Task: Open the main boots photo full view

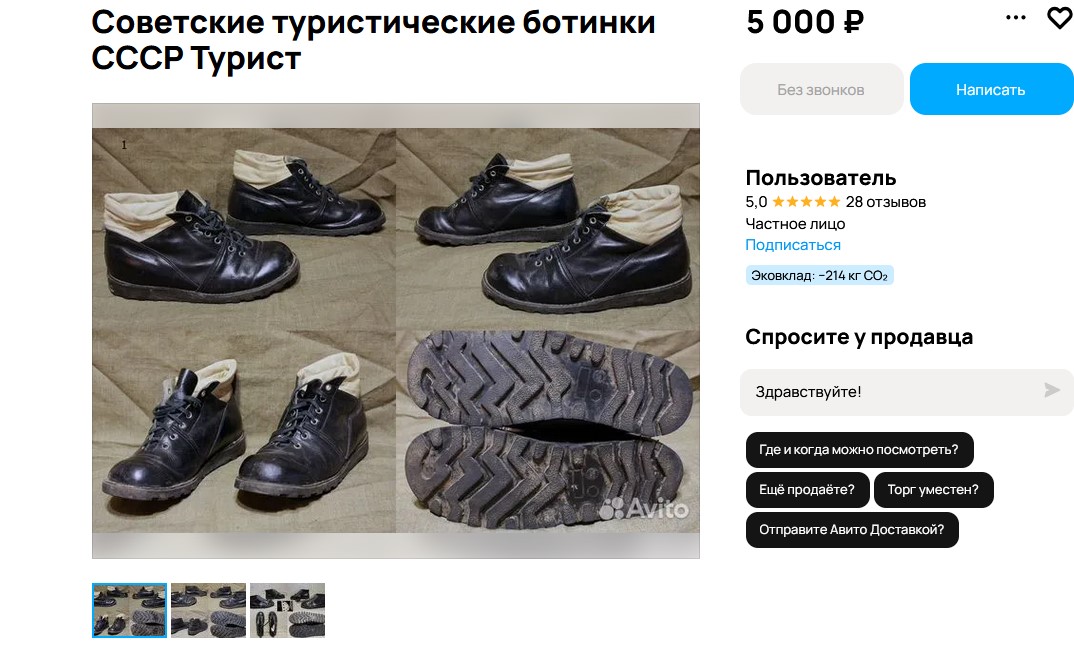Action: point(396,331)
